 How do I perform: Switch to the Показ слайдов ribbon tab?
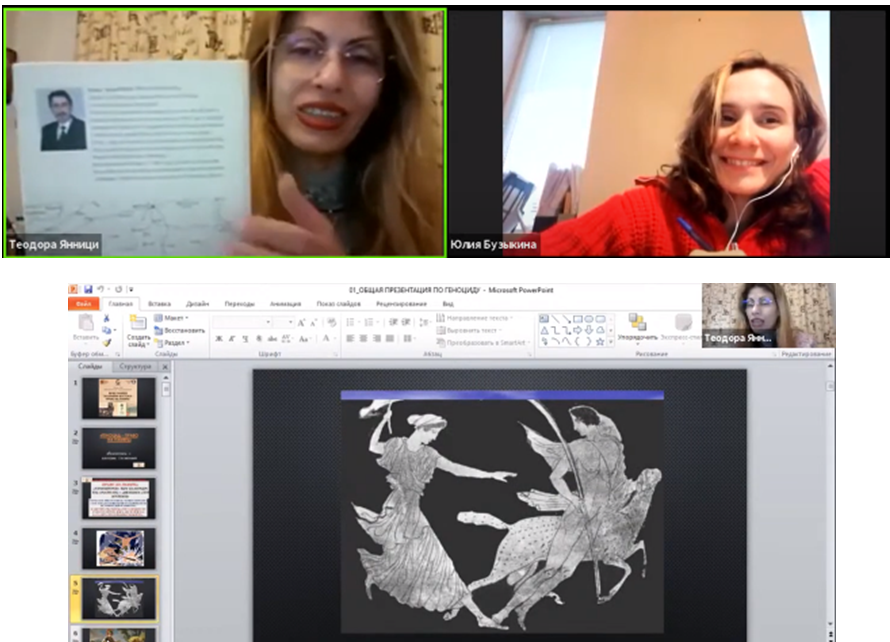tap(338, 304)
